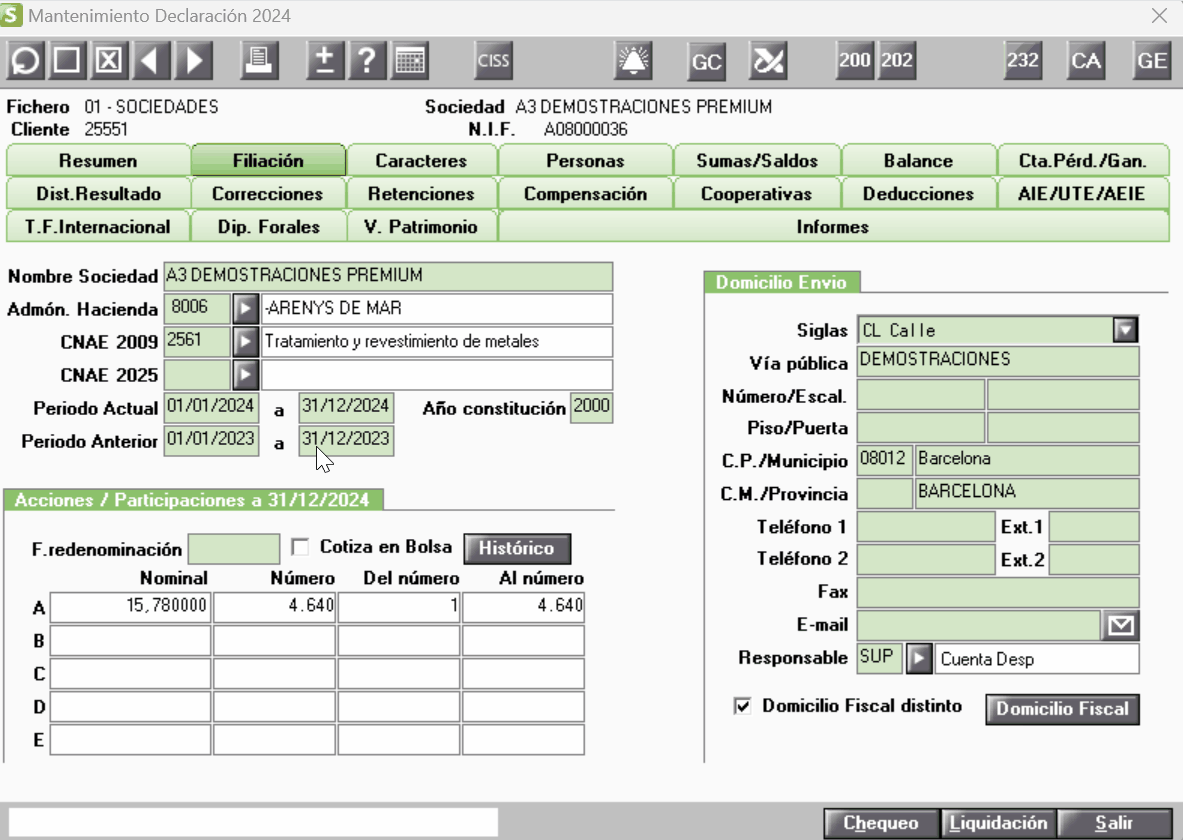Screen dimensions: 1183x840
Task: Expand the Siglas dropdown list
Action: (1126, 330)
